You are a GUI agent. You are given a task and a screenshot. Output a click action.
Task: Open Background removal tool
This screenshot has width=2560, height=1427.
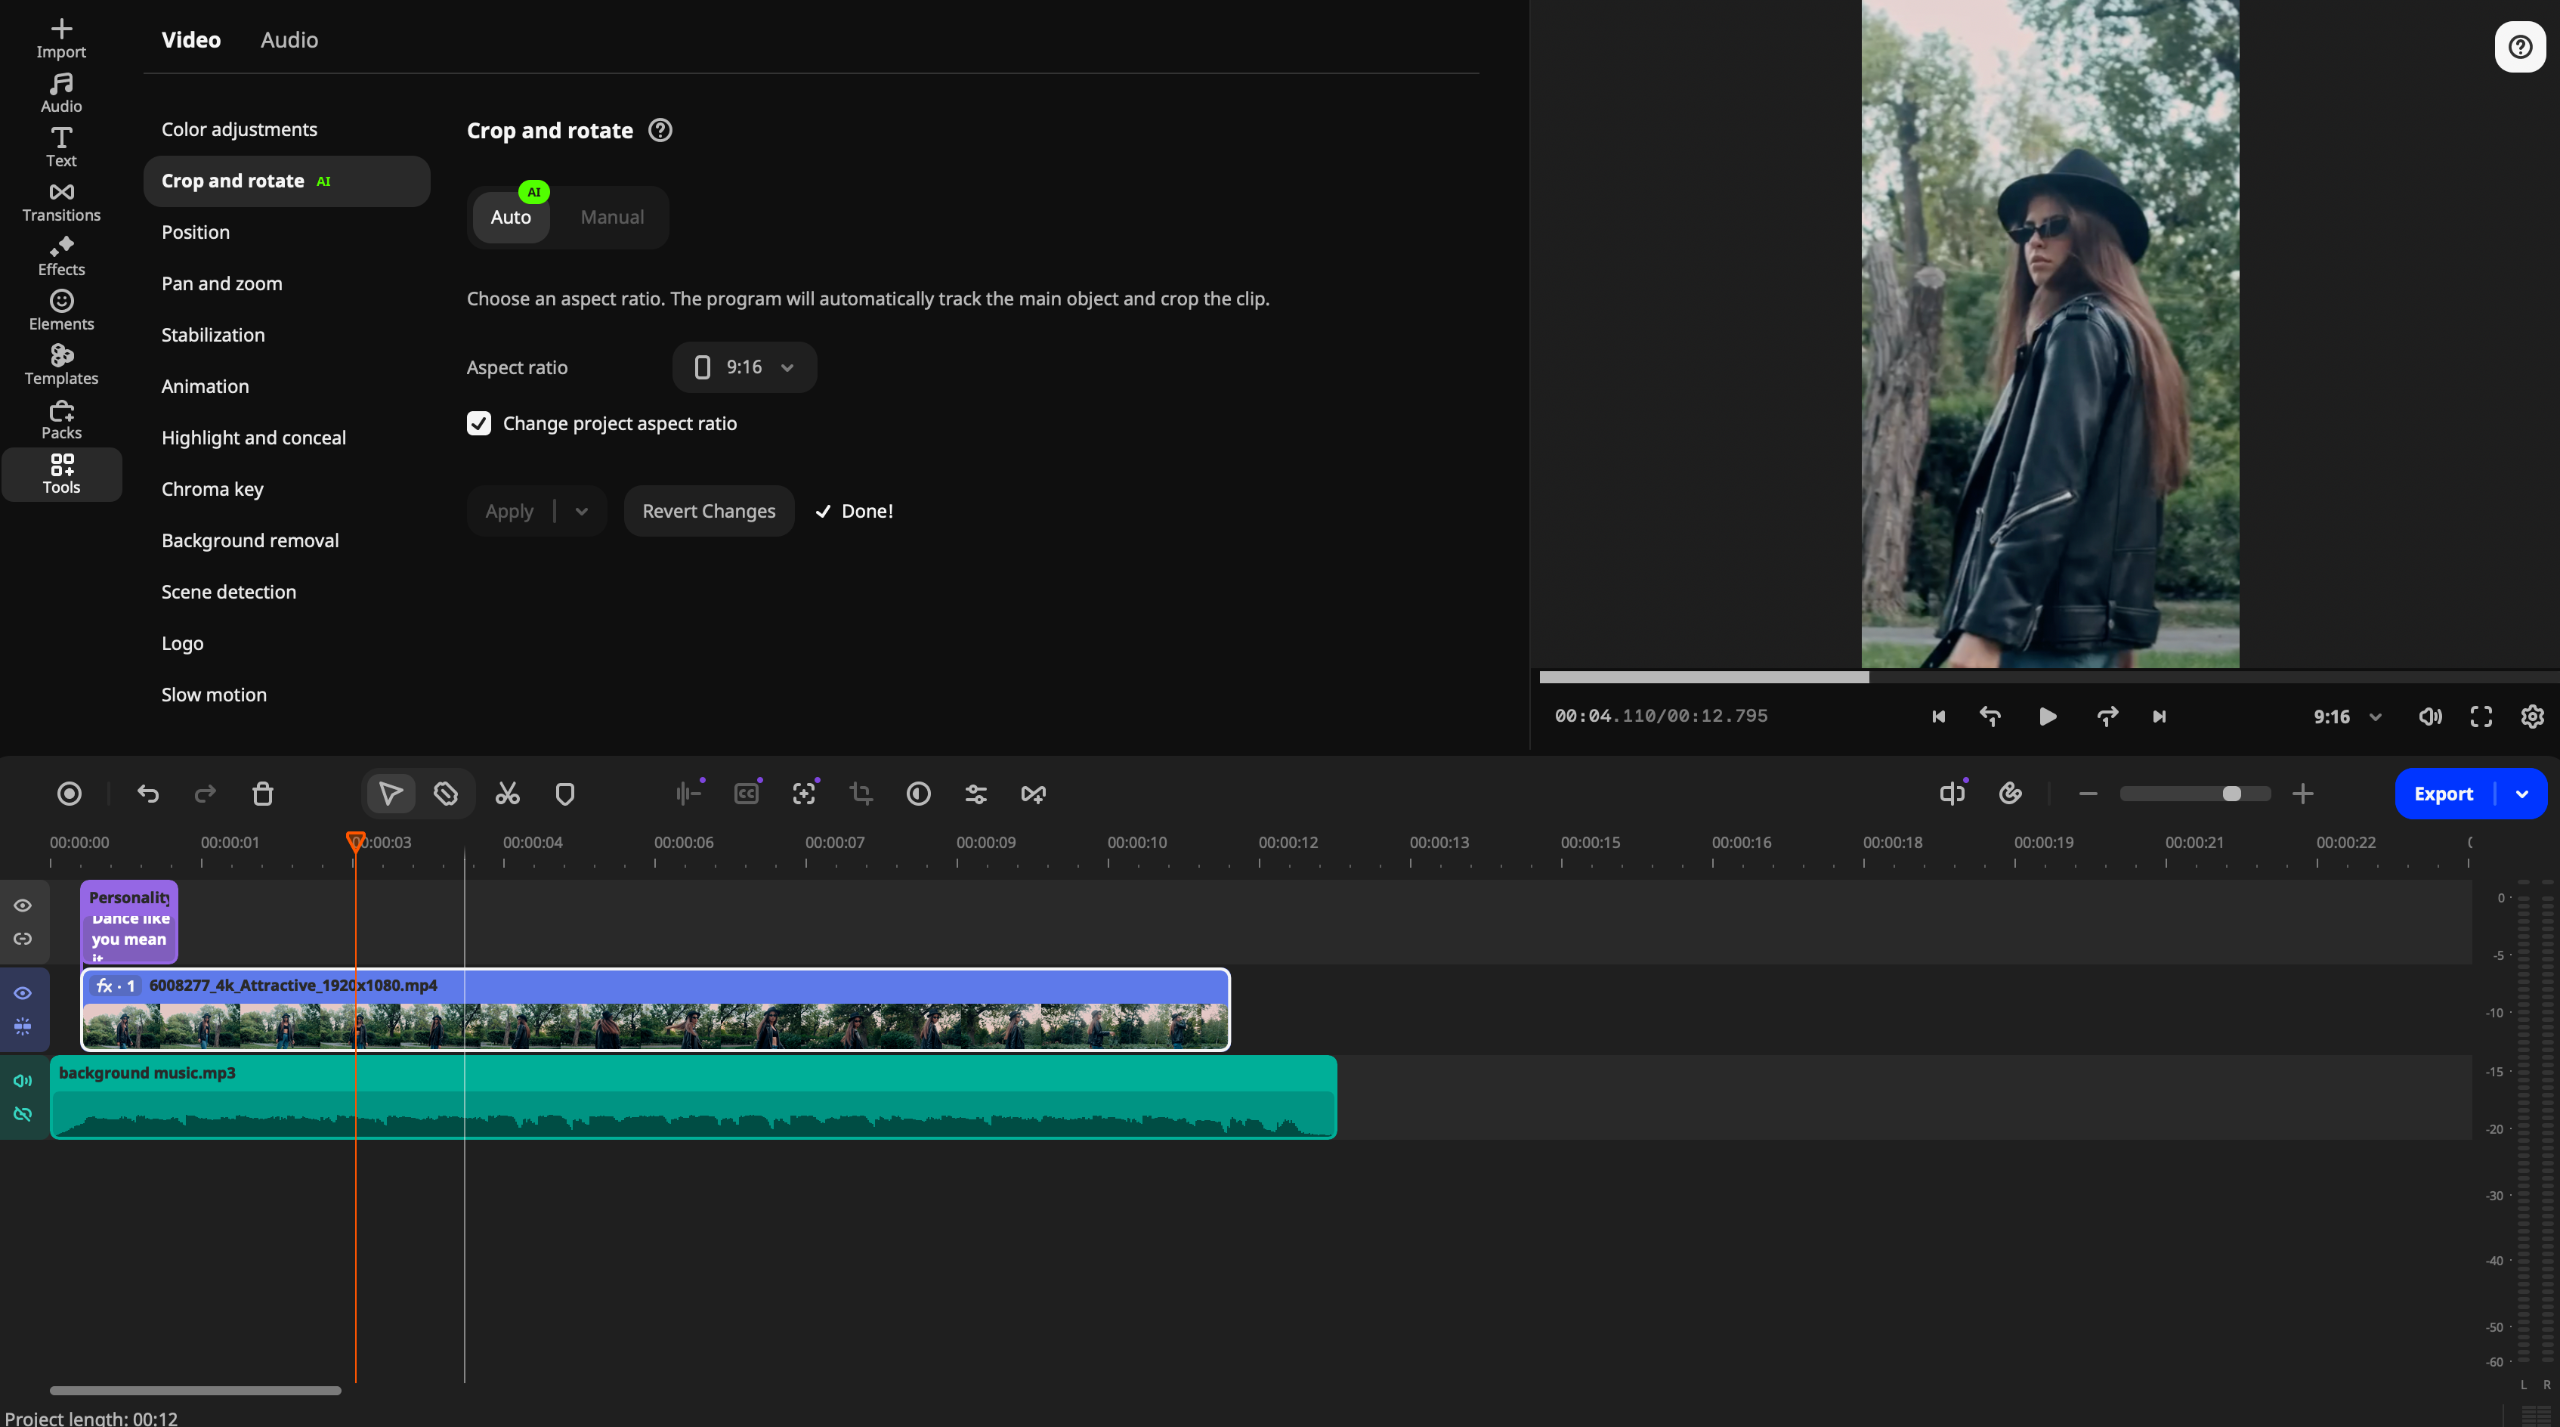250,540
